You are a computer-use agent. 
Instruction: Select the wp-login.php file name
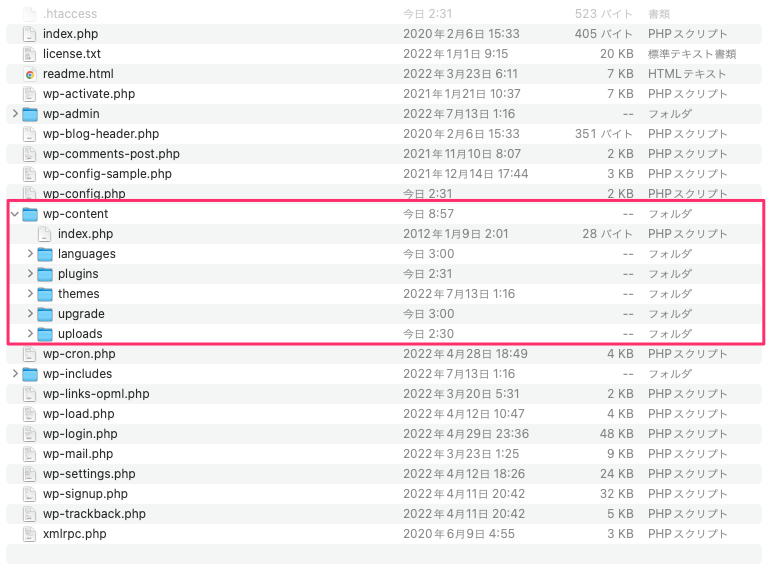80,434
